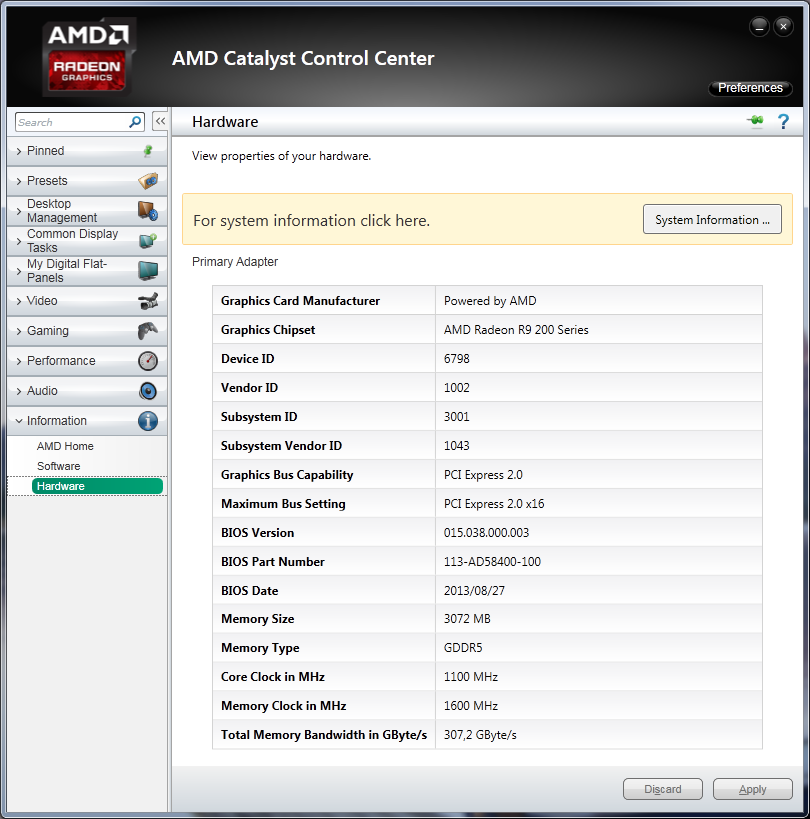This screenshot has height=819, width=810.
Task: Click the search magnifier icon
Action: point(135,122)
